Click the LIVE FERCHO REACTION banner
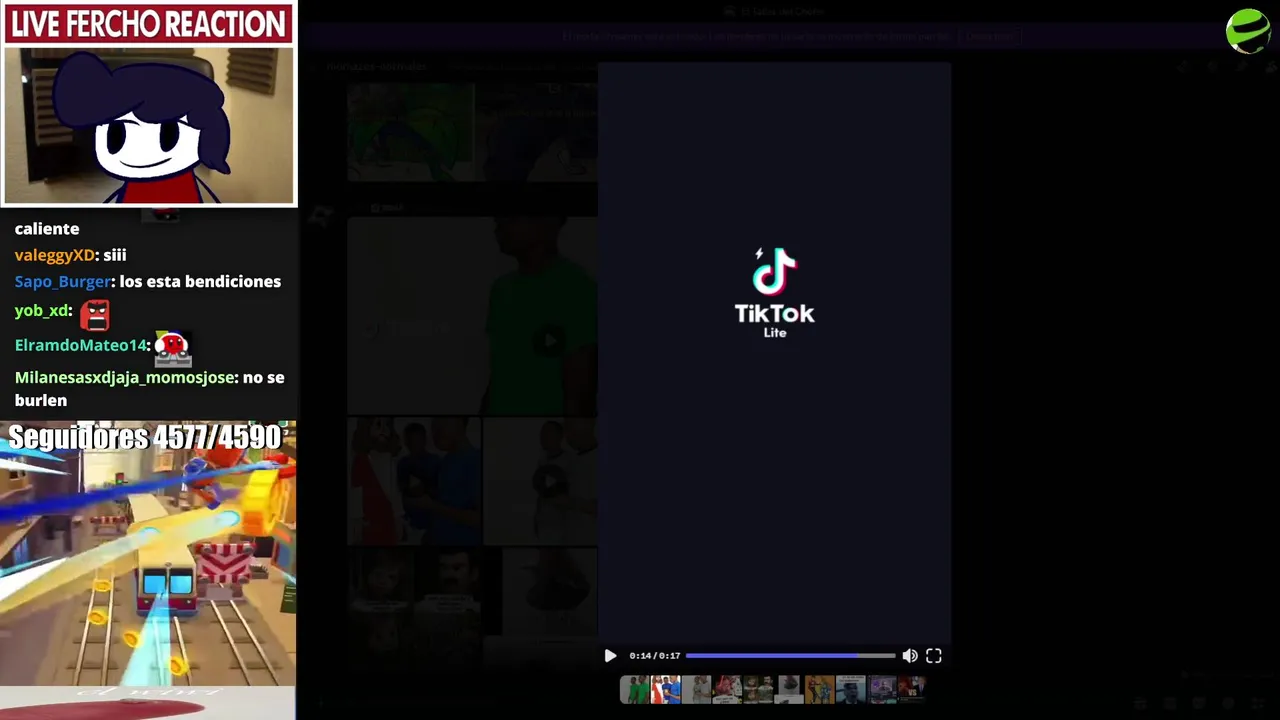Image resolution: width=1280 pixels, height=720 pixels. [x=149, y=24]
